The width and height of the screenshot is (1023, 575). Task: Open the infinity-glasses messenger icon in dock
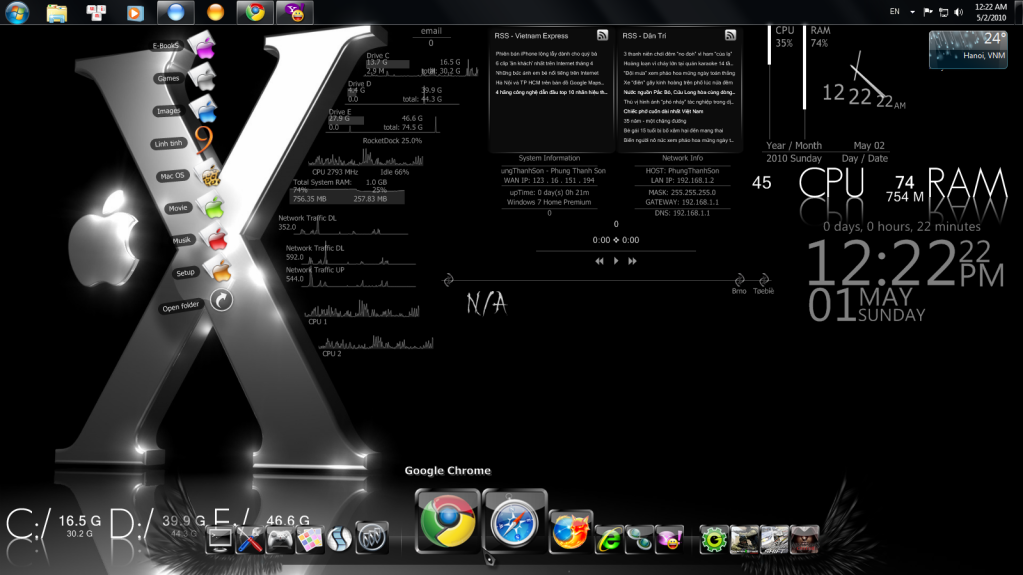point(639,540)
